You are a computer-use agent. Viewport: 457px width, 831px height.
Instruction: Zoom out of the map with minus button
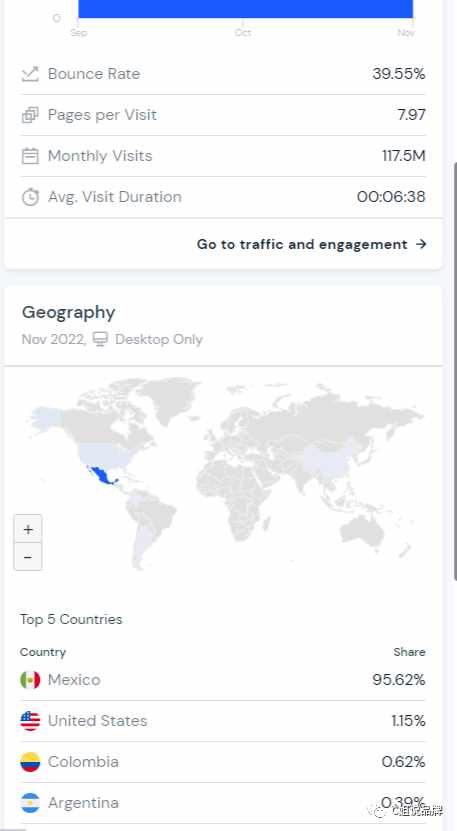pyautogui.click(x=28, y=556)
